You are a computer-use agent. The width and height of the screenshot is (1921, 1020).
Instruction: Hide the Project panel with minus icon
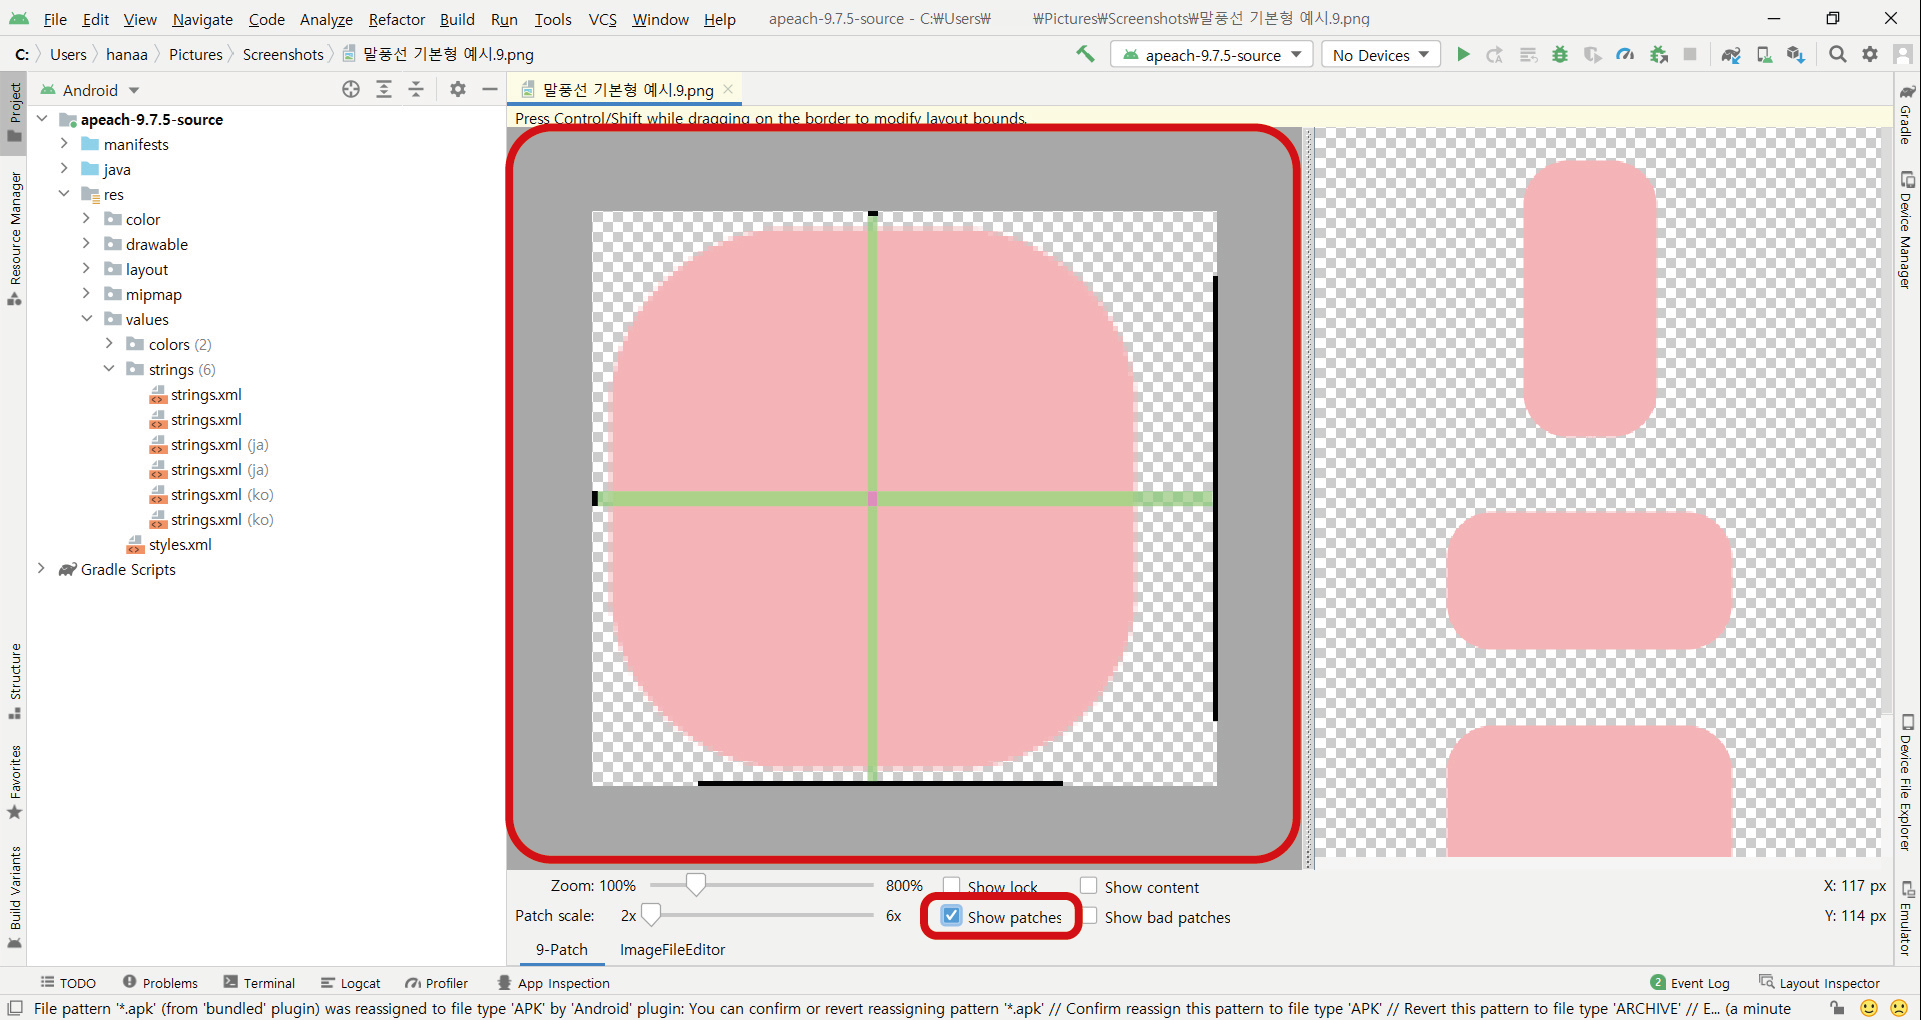click(490, 89)
